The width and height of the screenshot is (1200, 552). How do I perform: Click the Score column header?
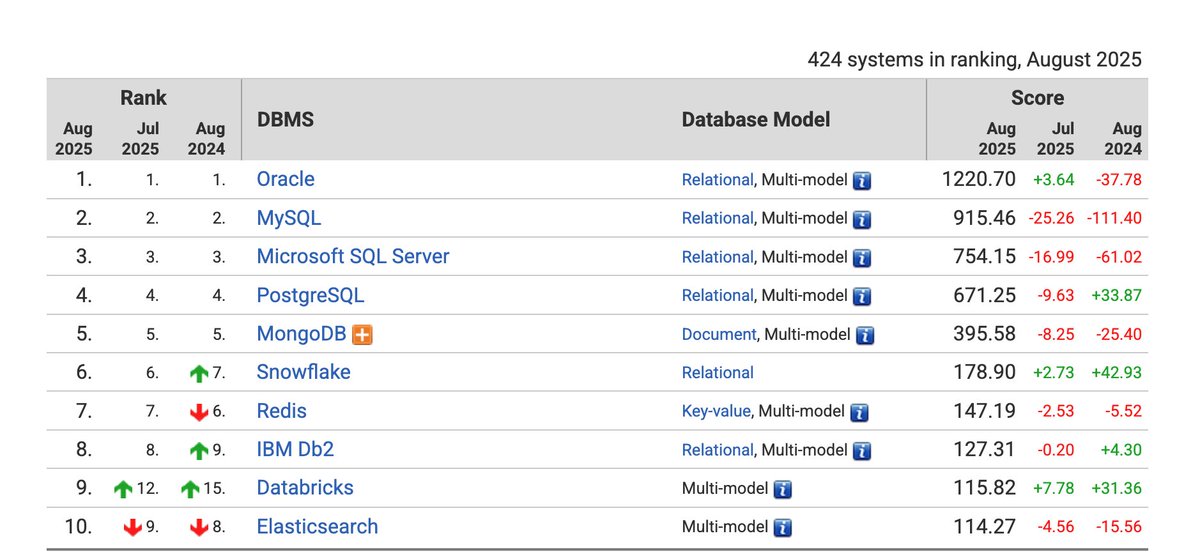[1037, 98]
